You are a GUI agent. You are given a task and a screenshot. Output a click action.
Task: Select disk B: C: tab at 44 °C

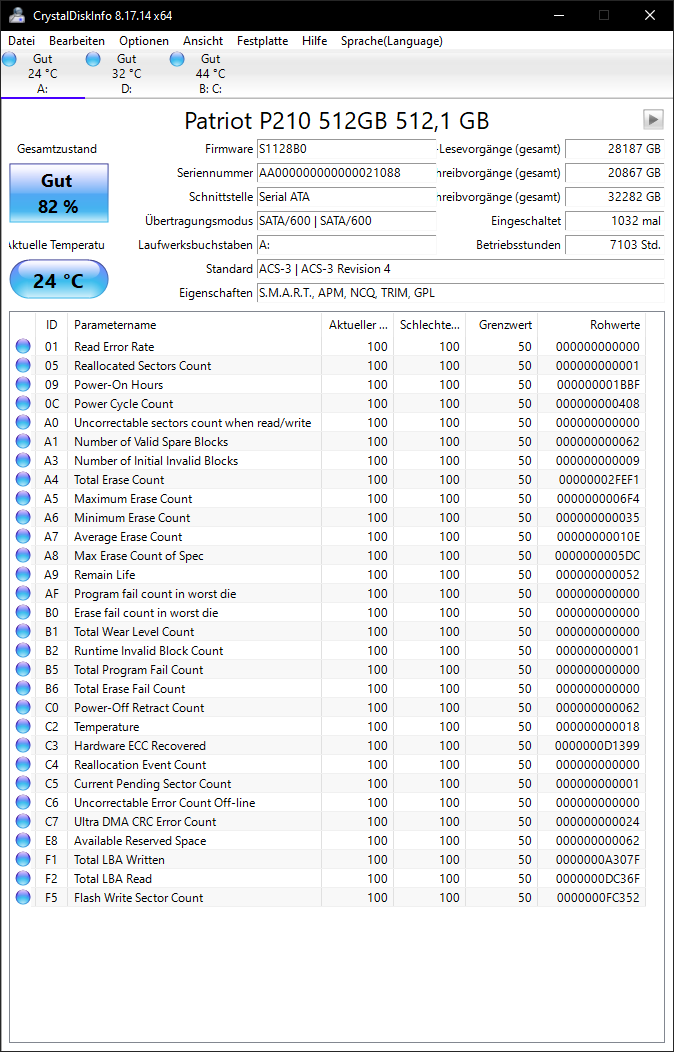210,74
